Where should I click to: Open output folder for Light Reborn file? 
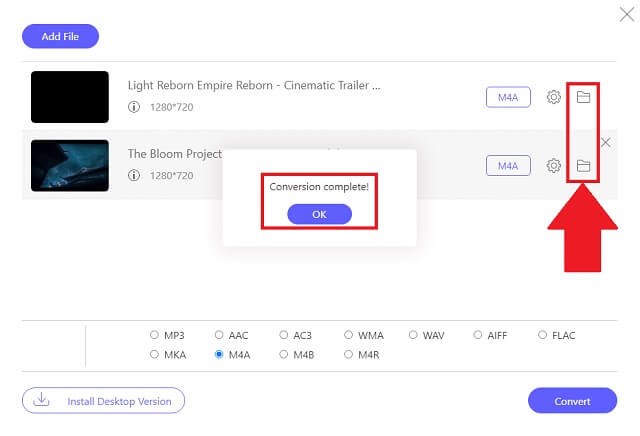[x=583, y=97]
